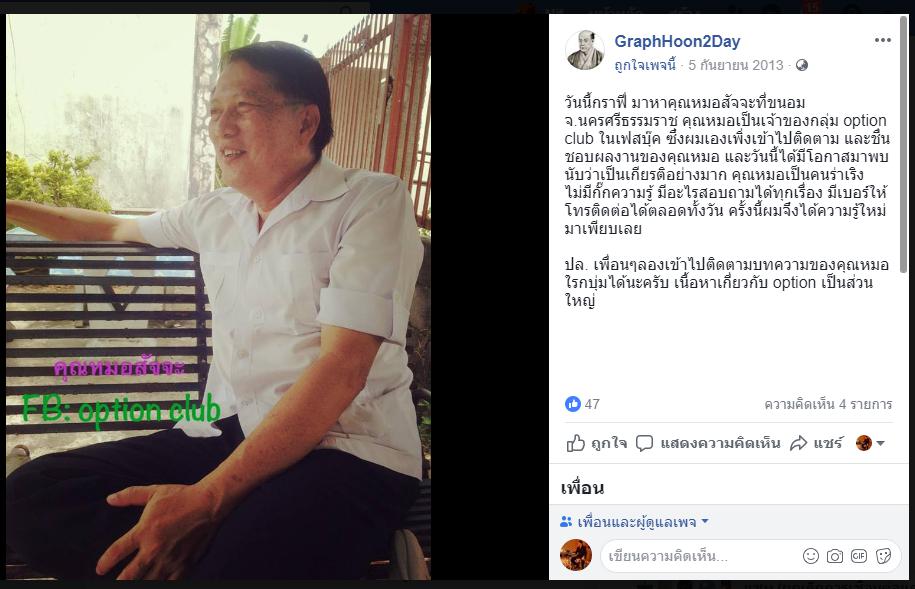The height and width of the screenshot is (589, 915).
Task: Click inside the เขียนความคิดเห็น comment field
Action: 700,556
